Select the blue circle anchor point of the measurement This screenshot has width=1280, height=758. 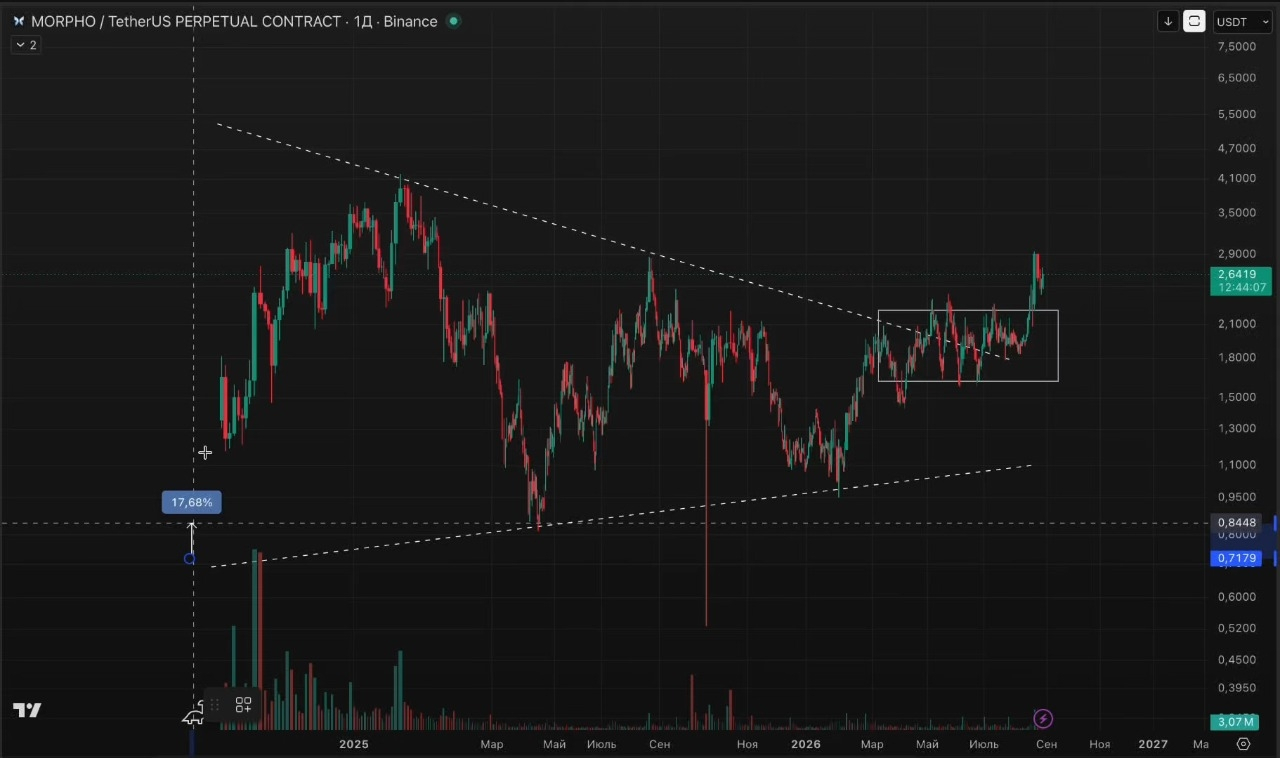click(x=190, y=558)
